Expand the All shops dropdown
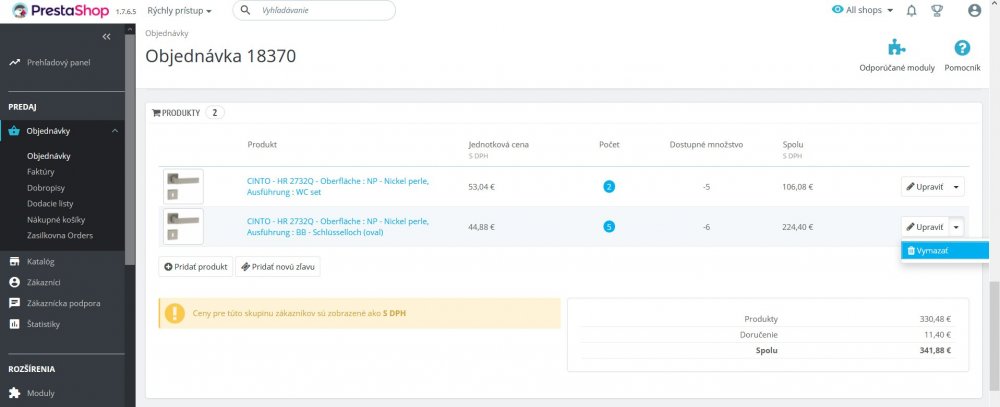The width and height of the screenshot is (1000, 407). coord(863,10)
